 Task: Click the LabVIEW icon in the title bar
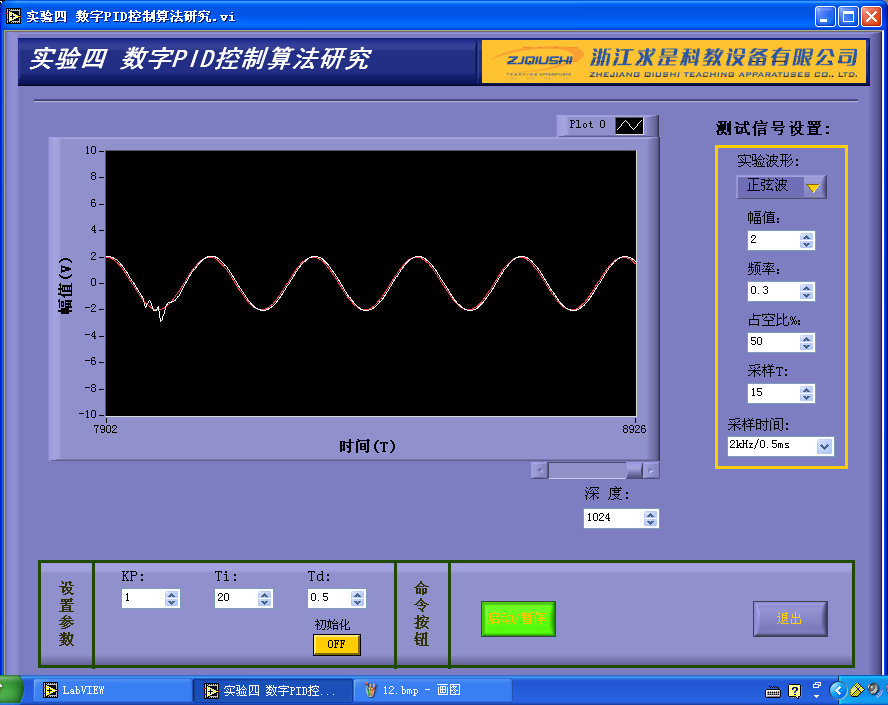click(x=14, y=16)
